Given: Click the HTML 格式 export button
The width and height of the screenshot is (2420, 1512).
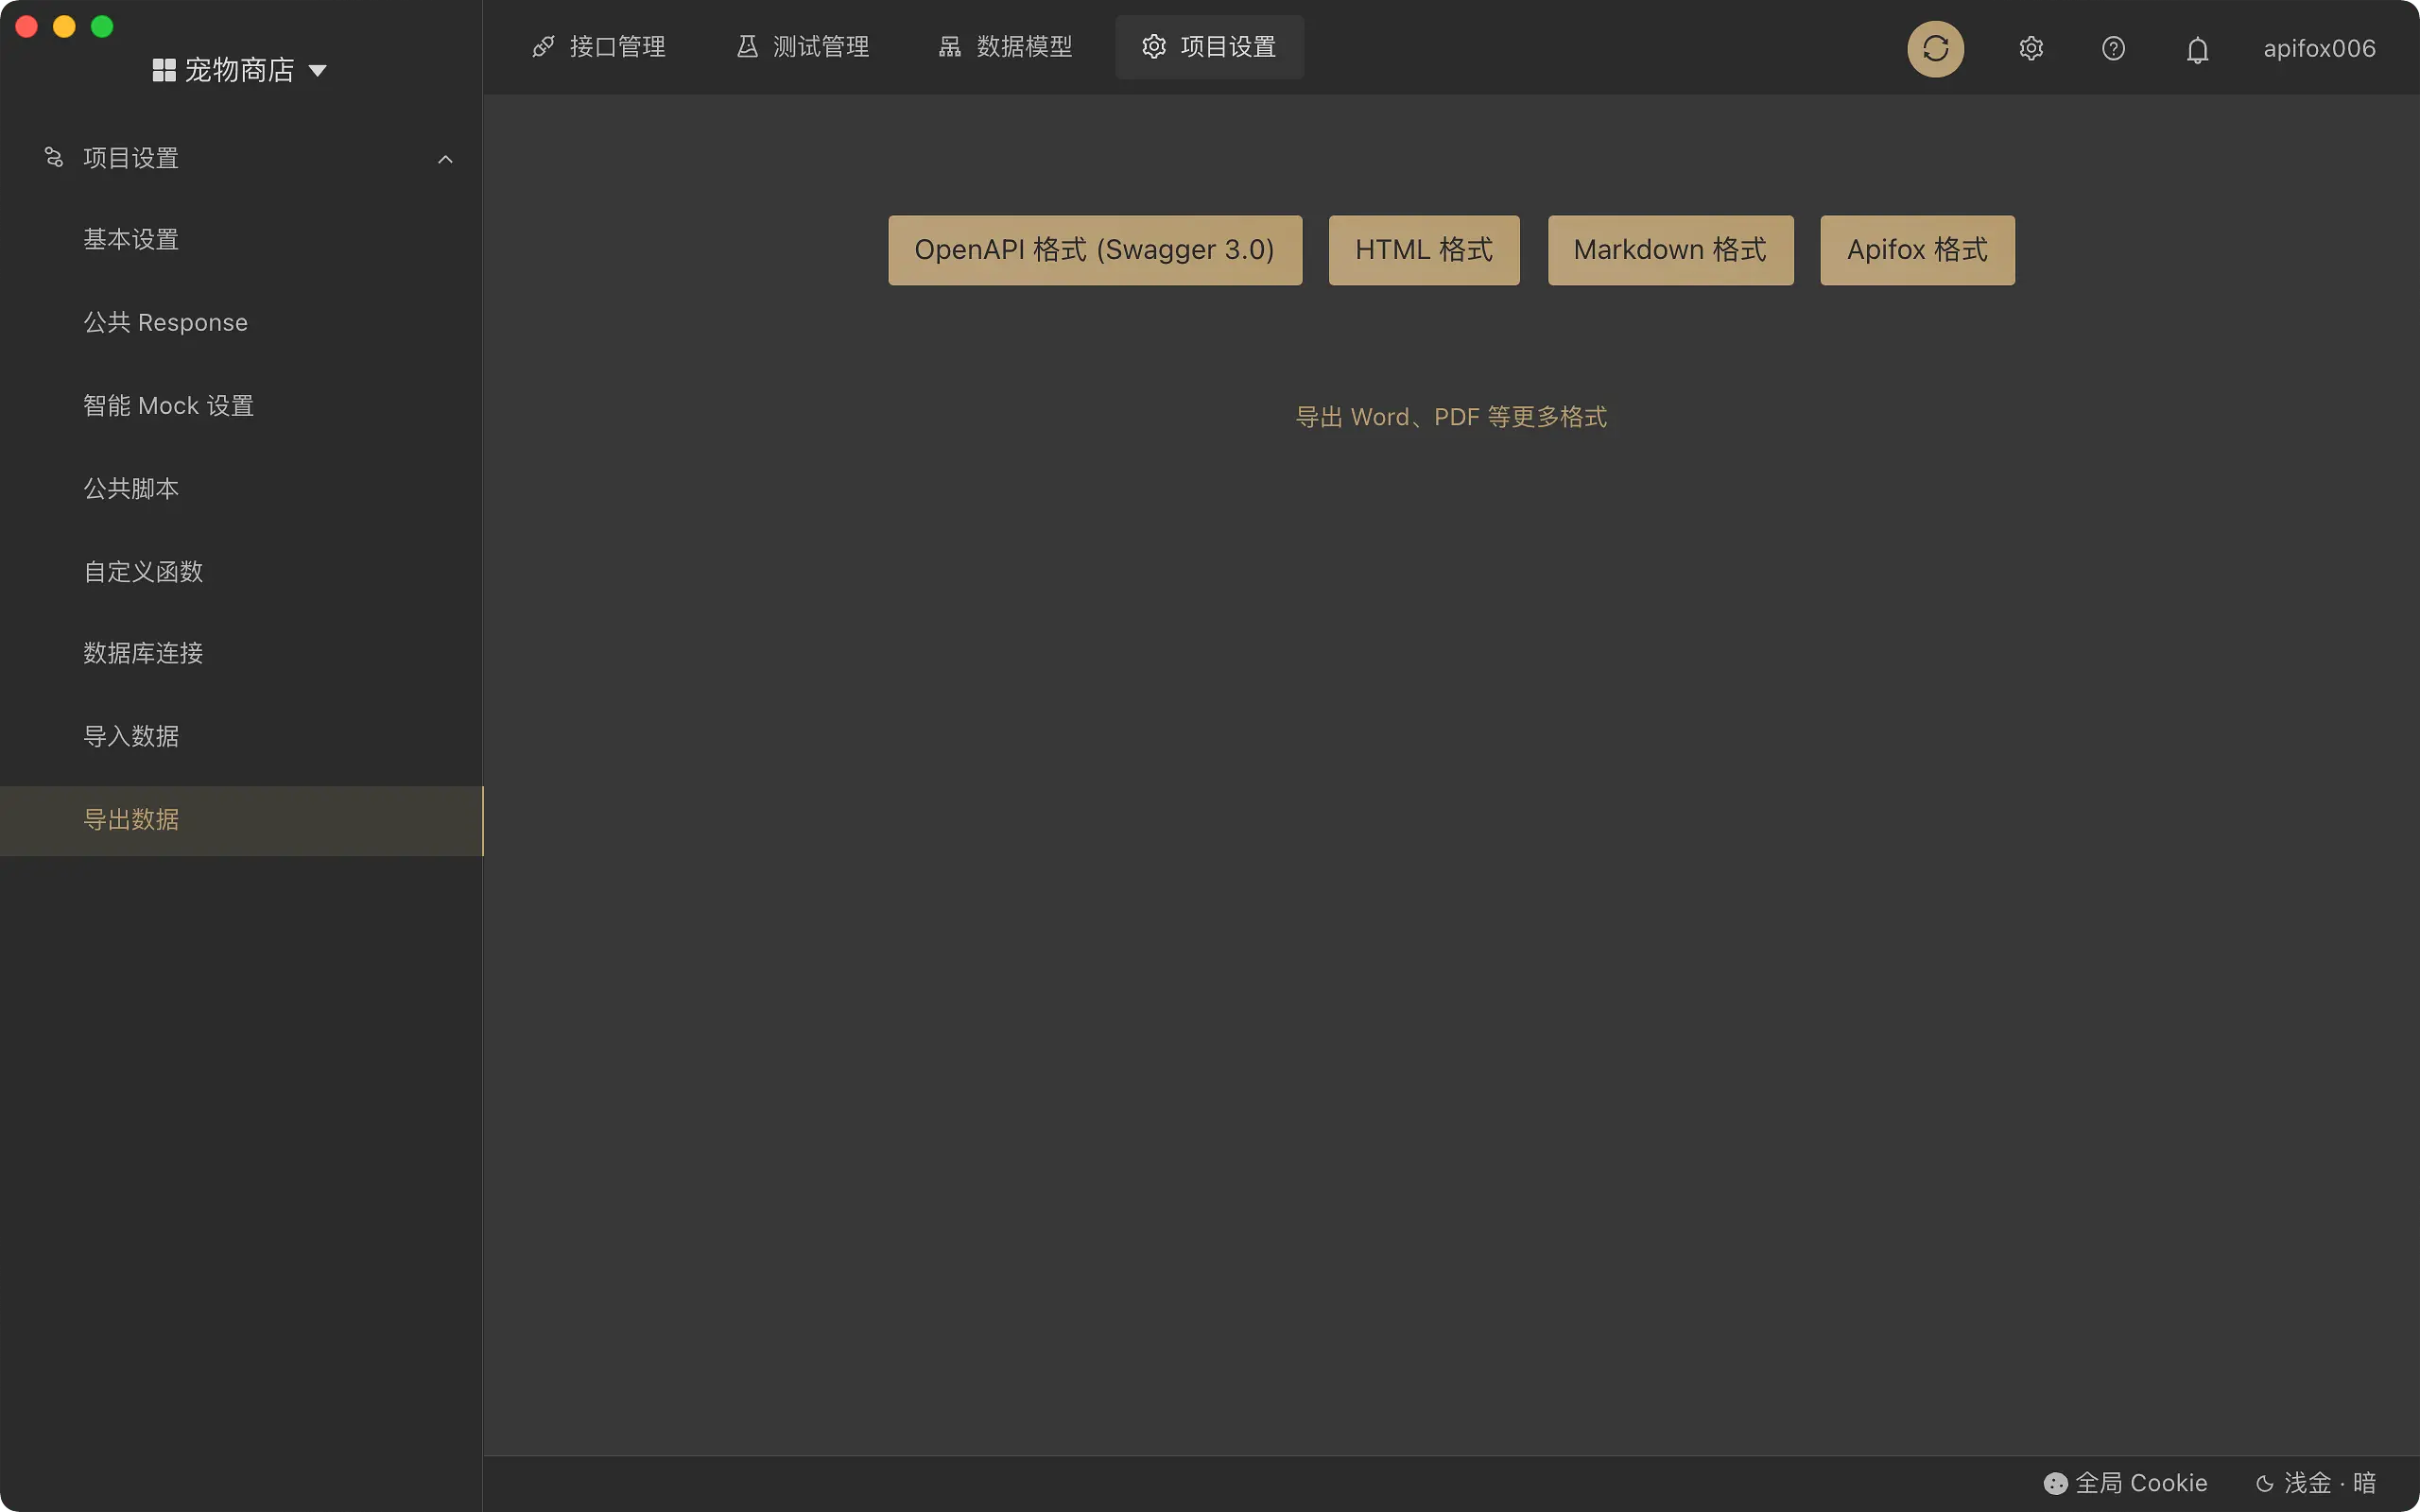Looking at the screenshot, I should (1424, 250).
